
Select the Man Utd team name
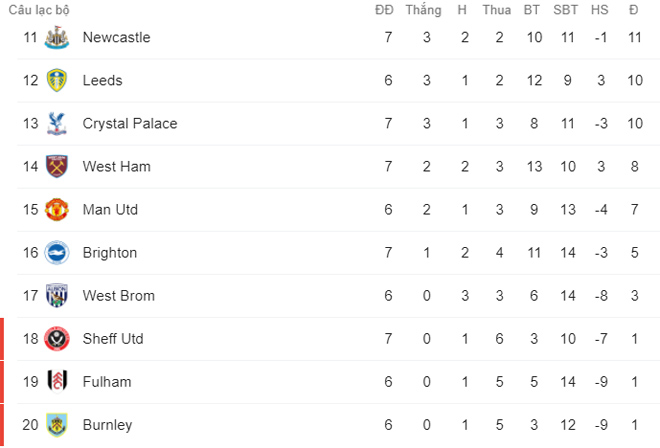pyautogui.click(x=110, y=210)
